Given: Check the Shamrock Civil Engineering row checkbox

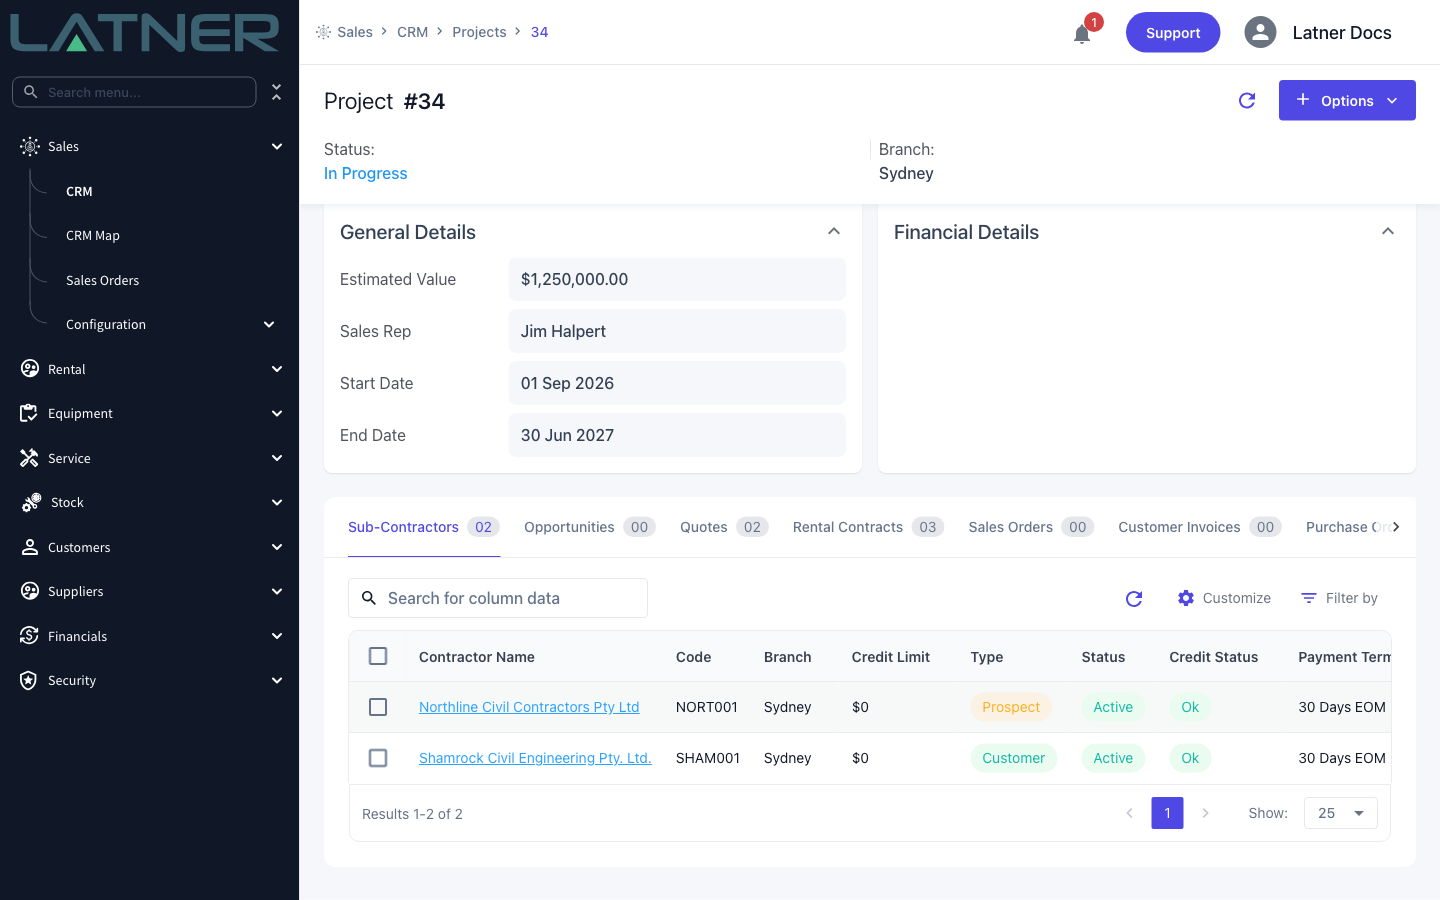Looking at the screenshot, I should [378, 758].
